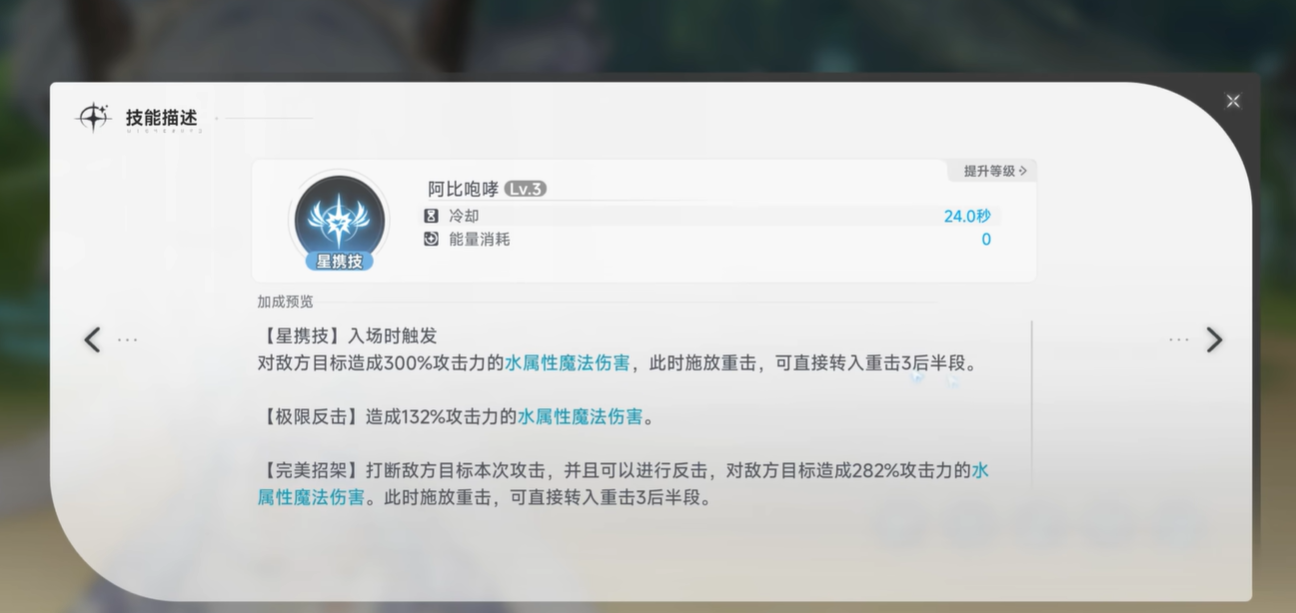This screenshot has height=613, width=1296.
Task: Go to the previous skill with left arrow
Action: pyautogui.click(x=92, y=340)
